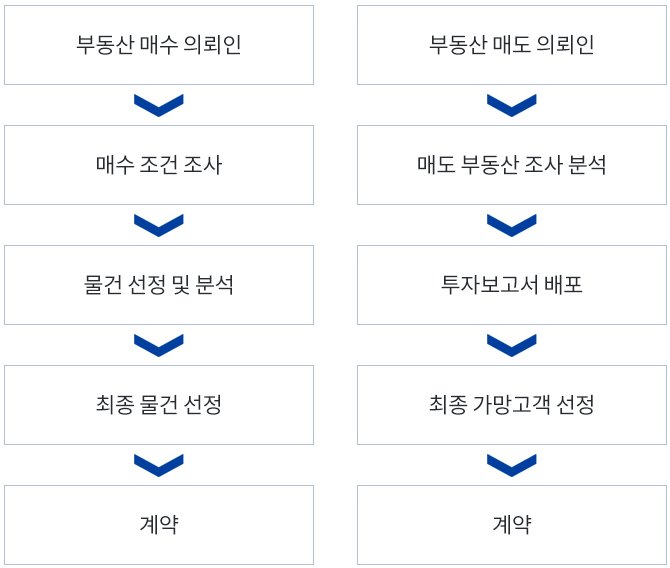Click the 부동산 매도 의뢰인 box
The width and height of the screenshot is (670, 568).
(x=512, y=45)
